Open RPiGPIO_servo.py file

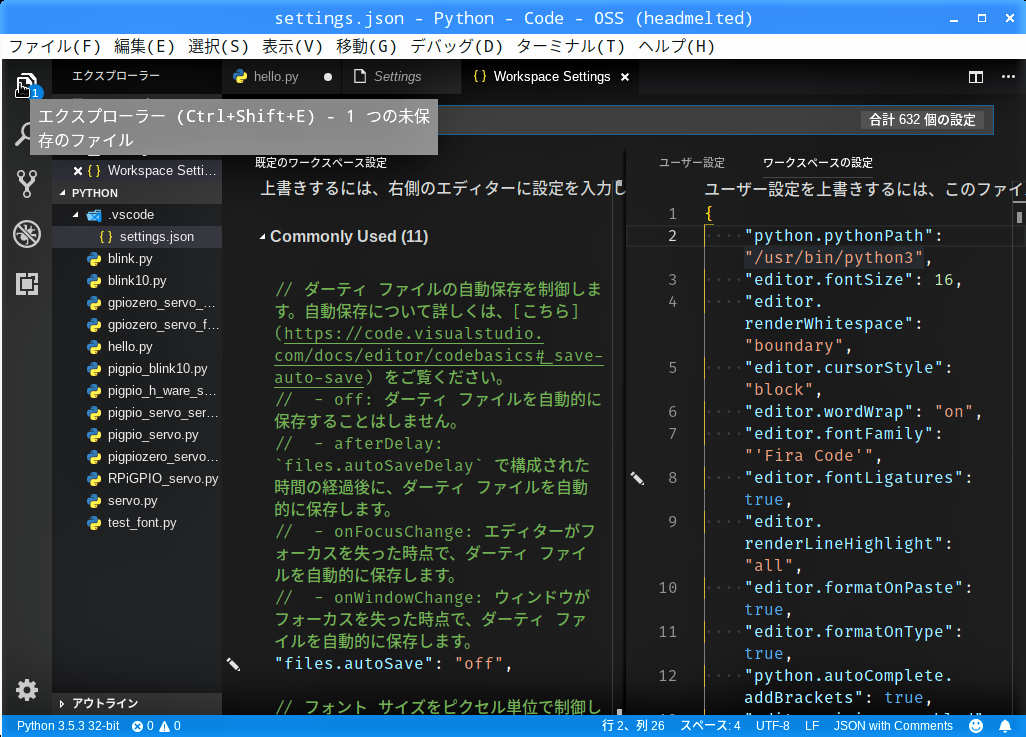coord(137,478)
